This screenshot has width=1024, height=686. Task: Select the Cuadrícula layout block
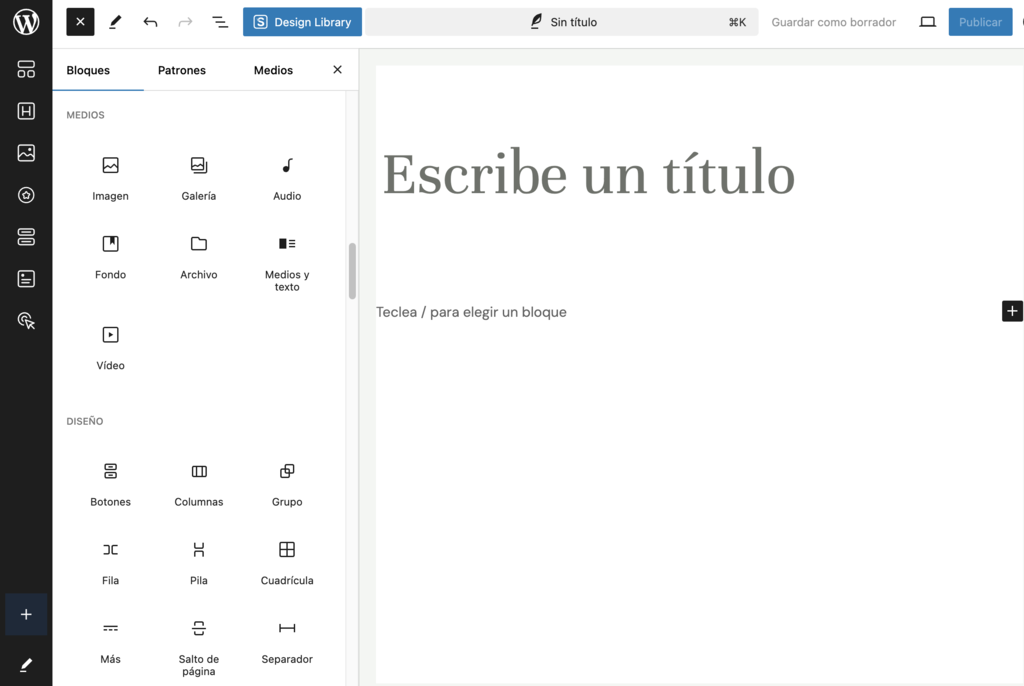(286, 560)
